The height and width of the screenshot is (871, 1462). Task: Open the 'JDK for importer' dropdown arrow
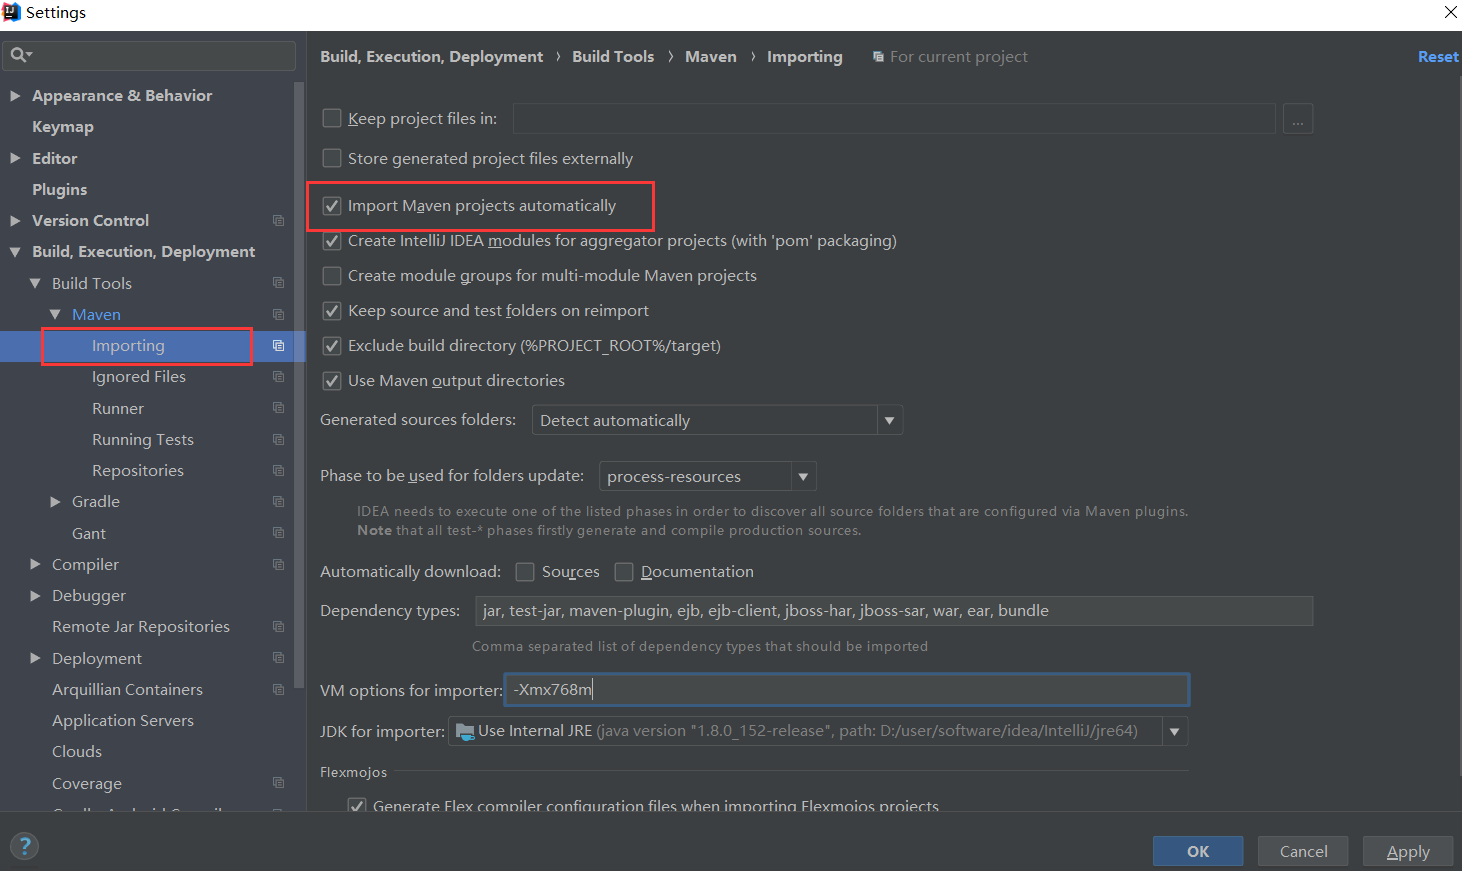[1175, 731]
